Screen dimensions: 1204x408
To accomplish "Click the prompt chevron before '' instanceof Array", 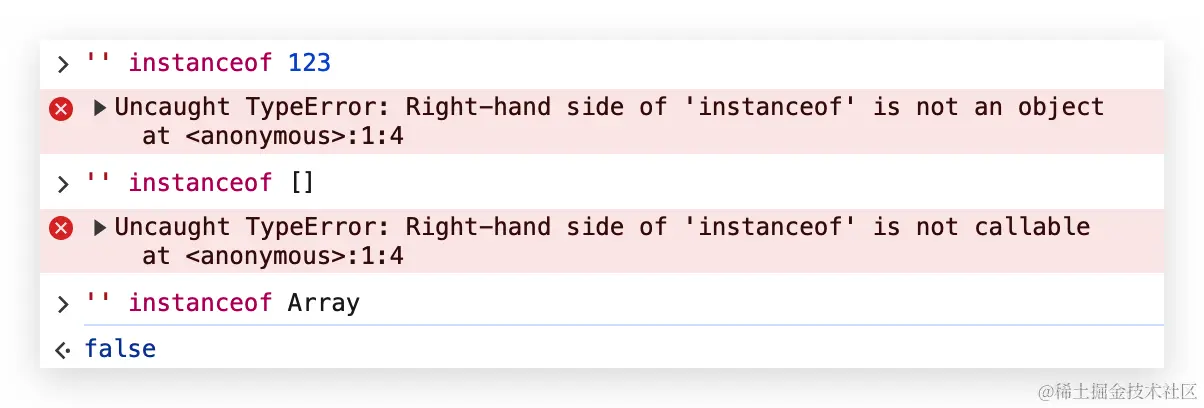I will pyautogui.click(x=62, y=304).
